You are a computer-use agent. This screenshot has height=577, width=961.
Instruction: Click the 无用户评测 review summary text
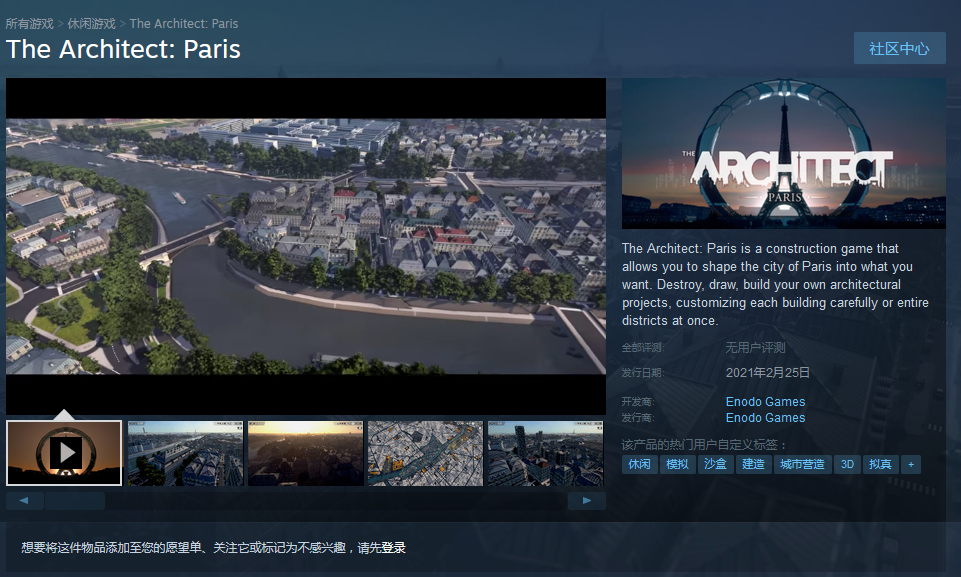pos(755,348)
